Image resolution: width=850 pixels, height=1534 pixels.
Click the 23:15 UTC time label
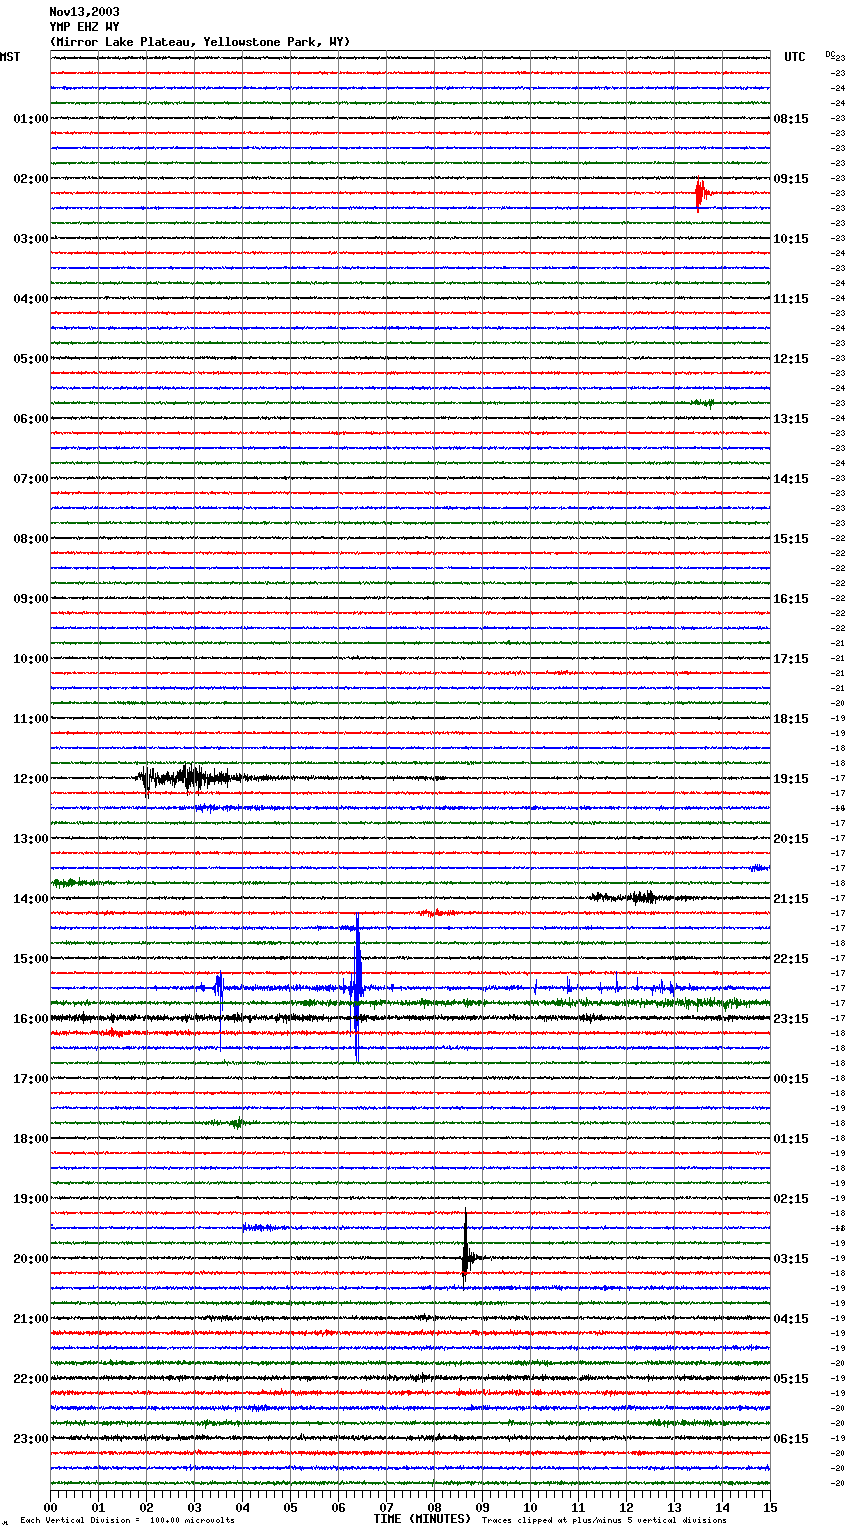pos(791,1019)
